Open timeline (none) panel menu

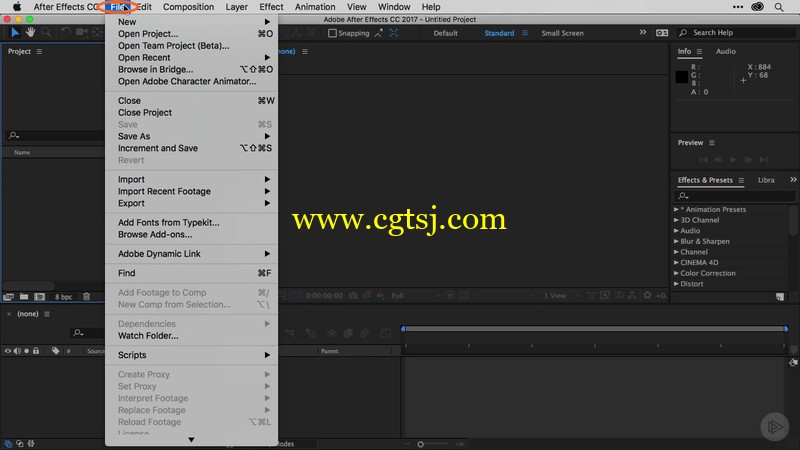(x=47, y=314)
